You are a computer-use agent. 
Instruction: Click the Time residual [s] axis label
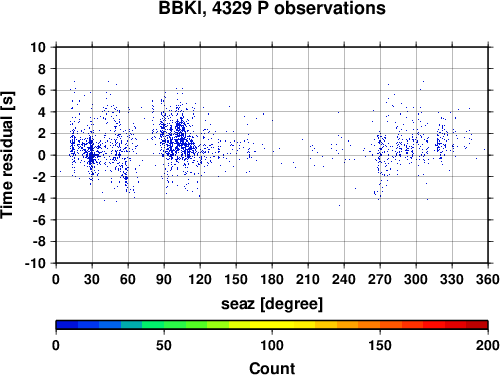tap(7, 155)
